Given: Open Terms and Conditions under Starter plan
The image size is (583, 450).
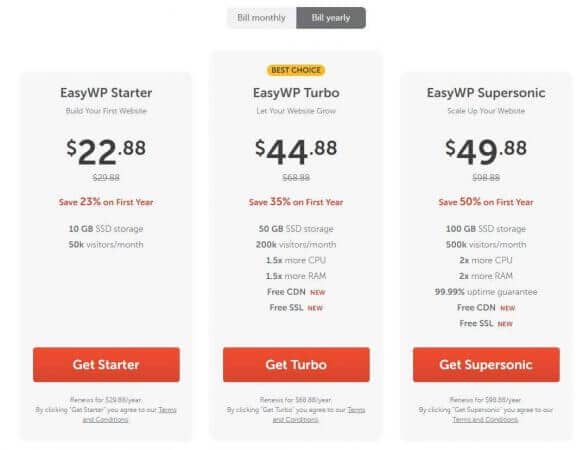Looking at the screenshot, I should tap(129, 415).
